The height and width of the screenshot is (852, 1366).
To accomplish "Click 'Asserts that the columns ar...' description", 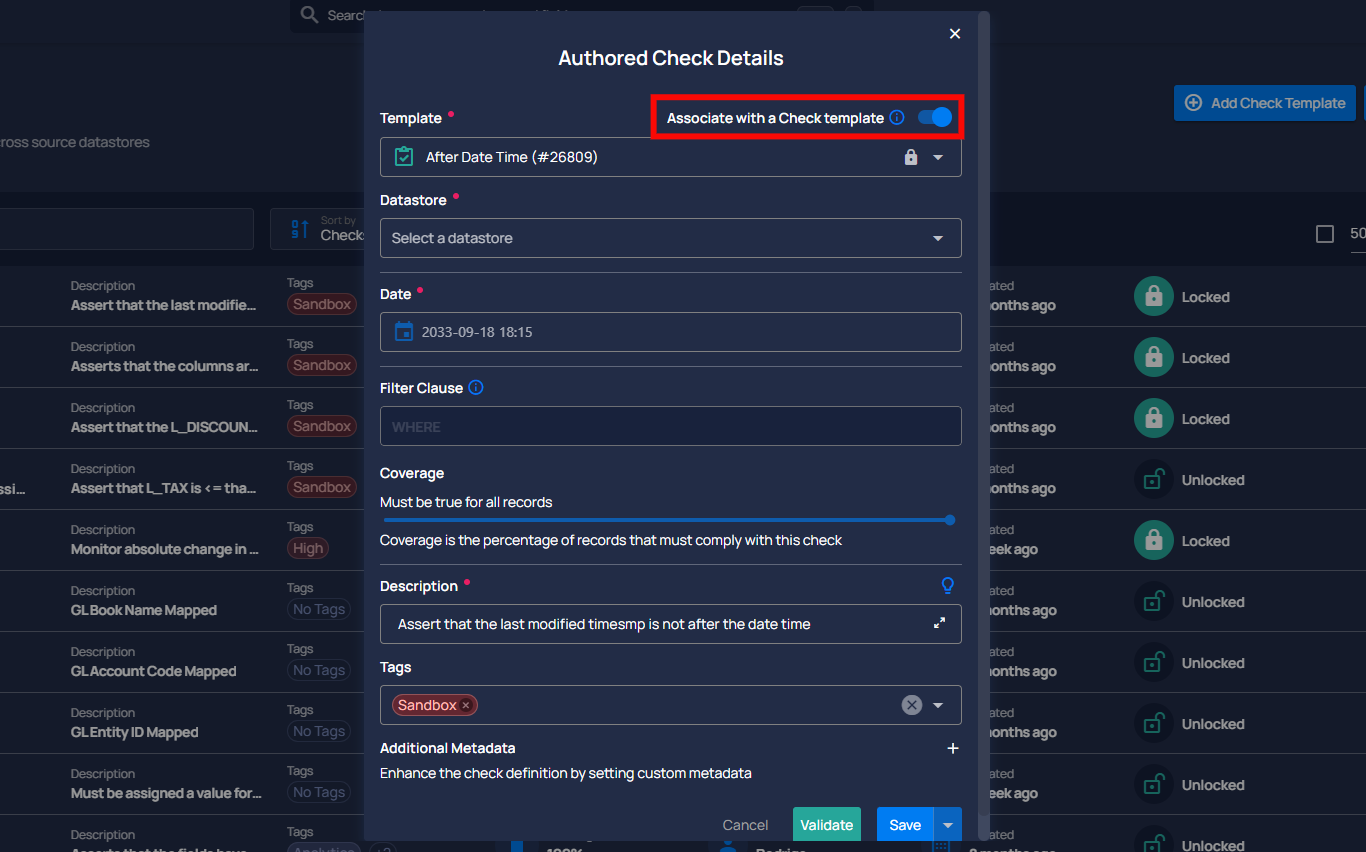I will [x=165, y=366].
